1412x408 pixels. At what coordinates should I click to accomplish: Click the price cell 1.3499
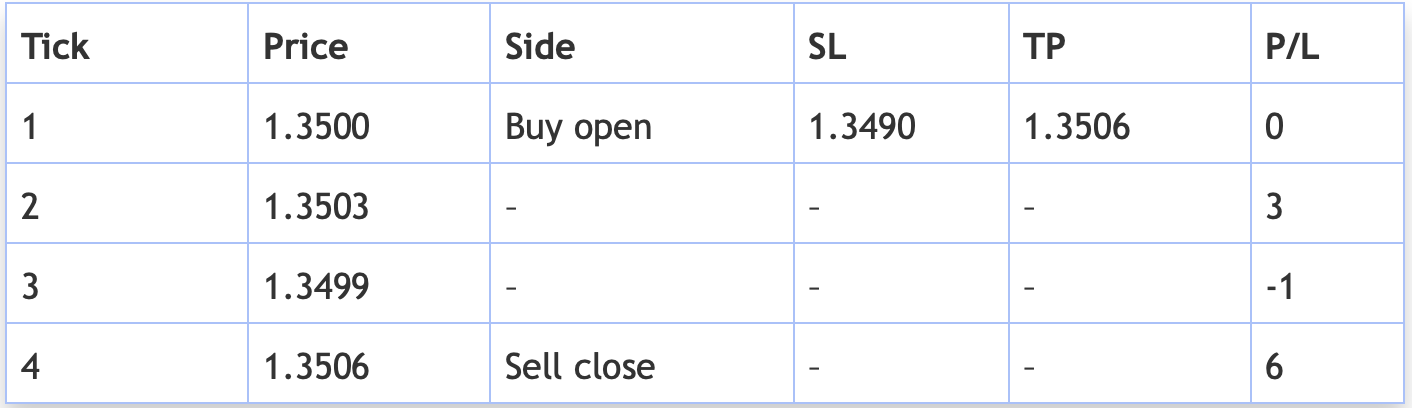pyautogui.click(x=316, y=287)
